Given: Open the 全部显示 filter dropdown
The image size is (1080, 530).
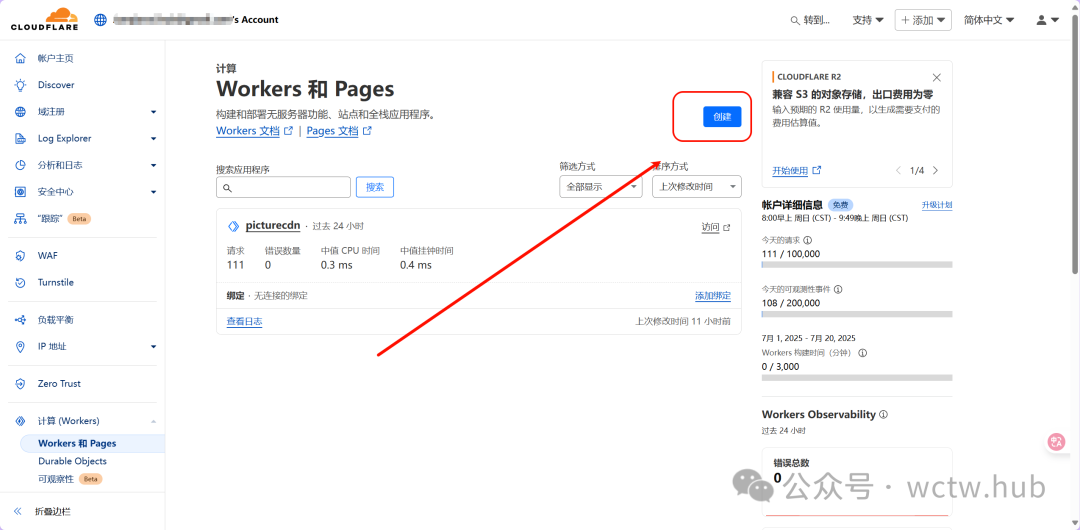Looking at the screenshot, I should pos(600,187).
